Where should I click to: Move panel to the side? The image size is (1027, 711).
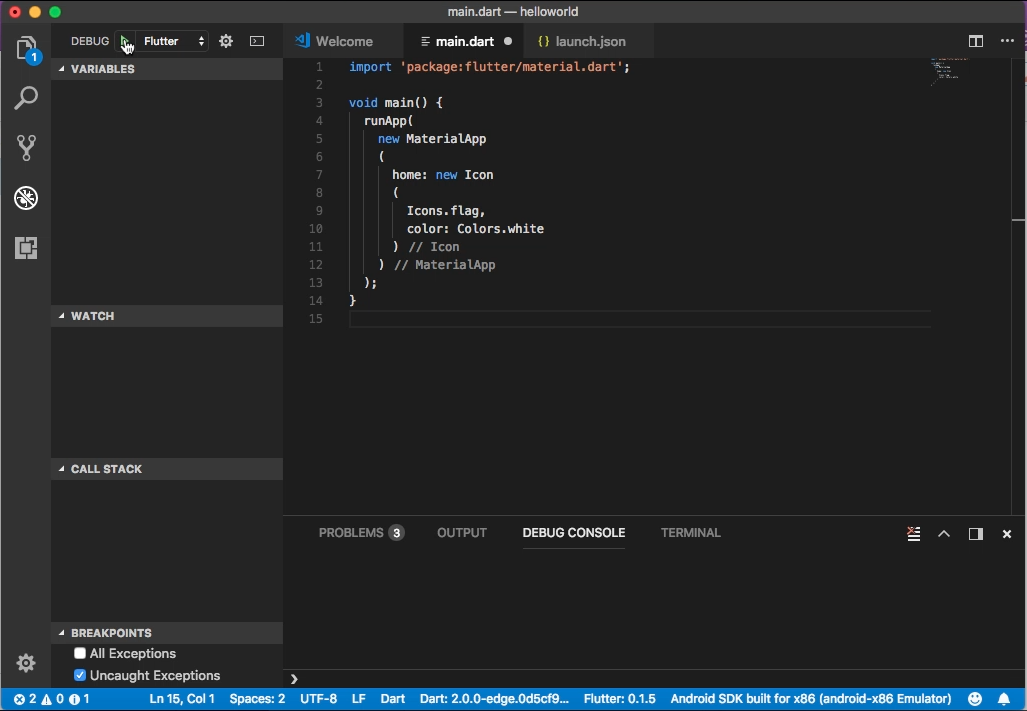click(x=976, y=534)
